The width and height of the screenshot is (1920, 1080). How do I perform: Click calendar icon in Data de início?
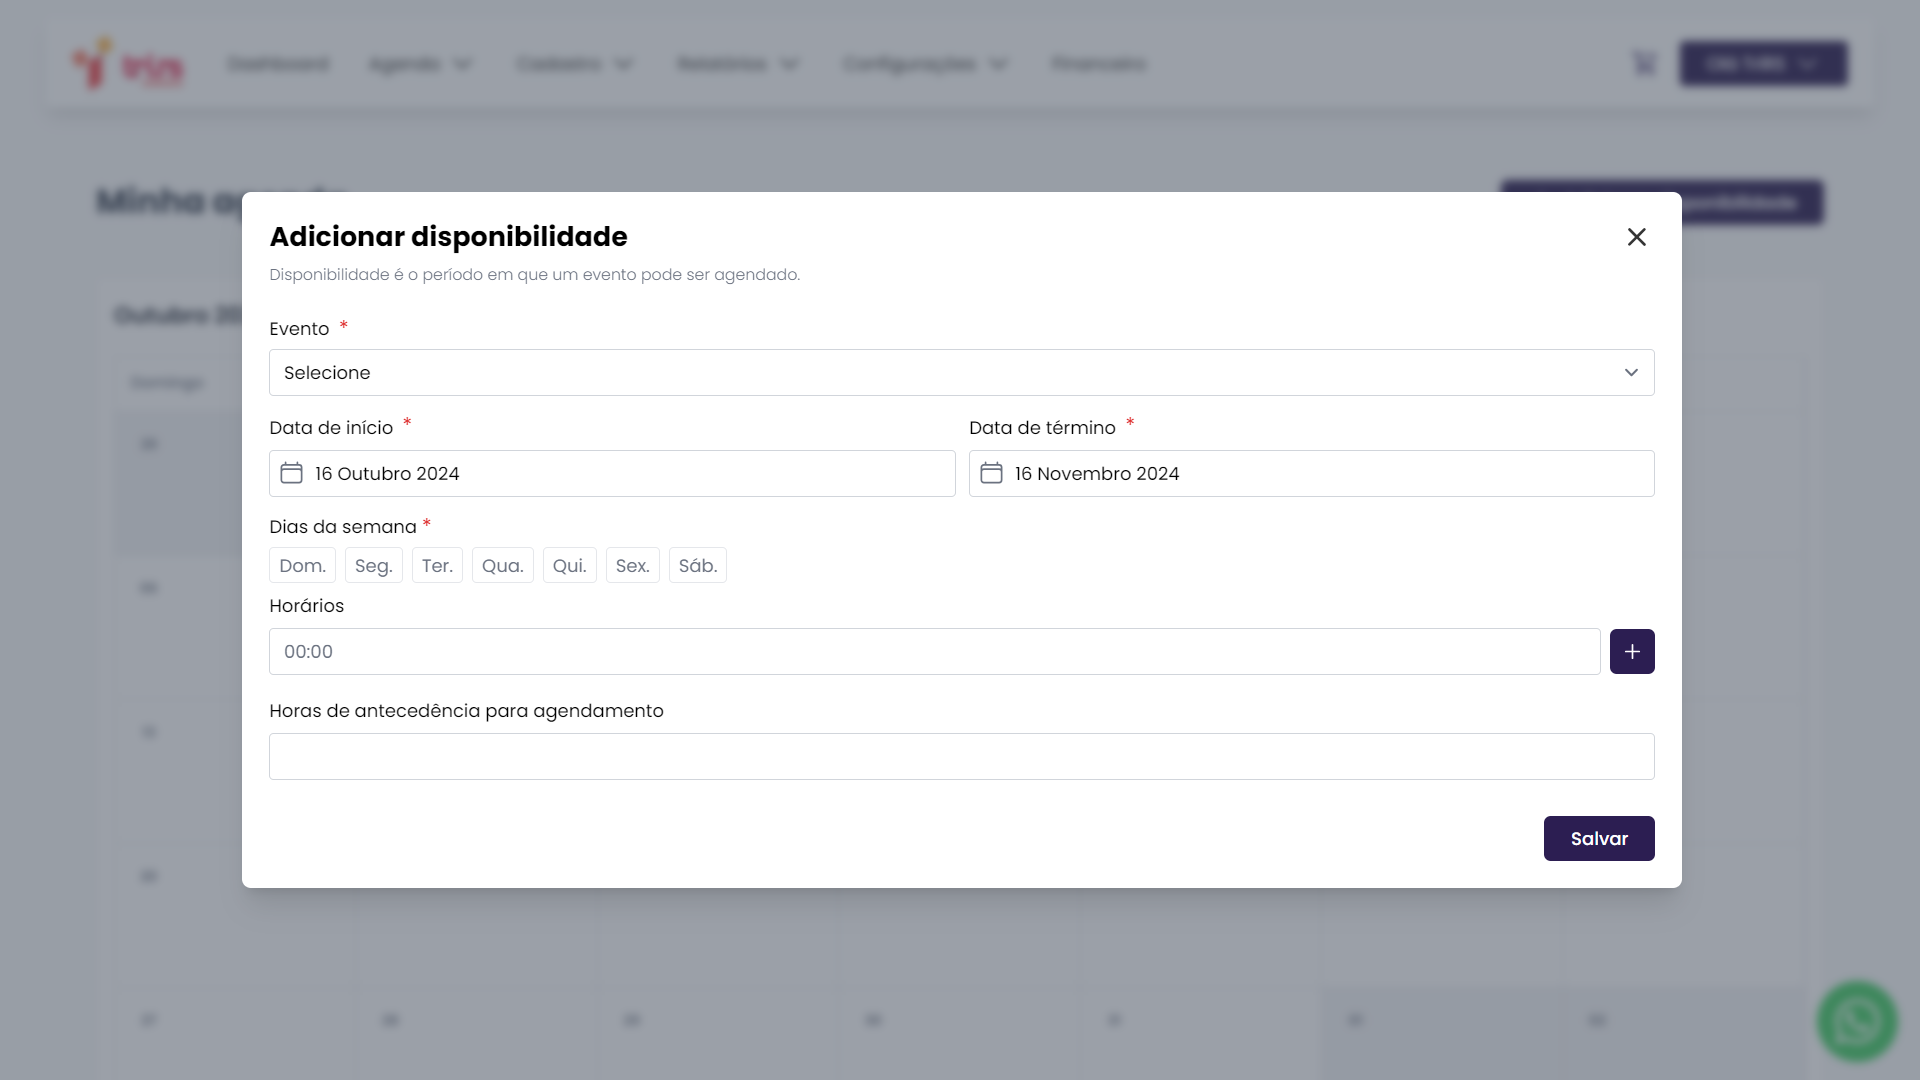(x=291, y=473)
